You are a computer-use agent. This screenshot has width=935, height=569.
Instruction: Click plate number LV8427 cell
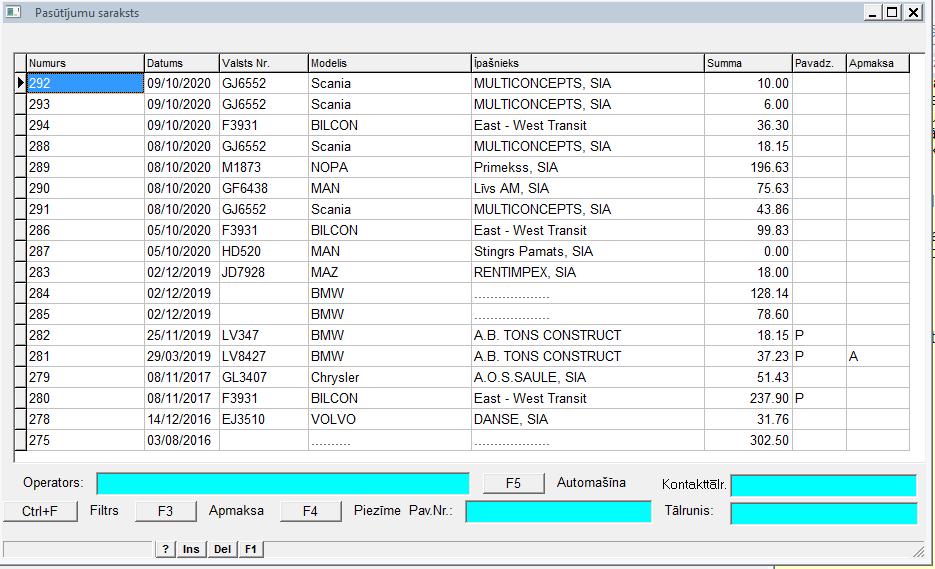264,356
